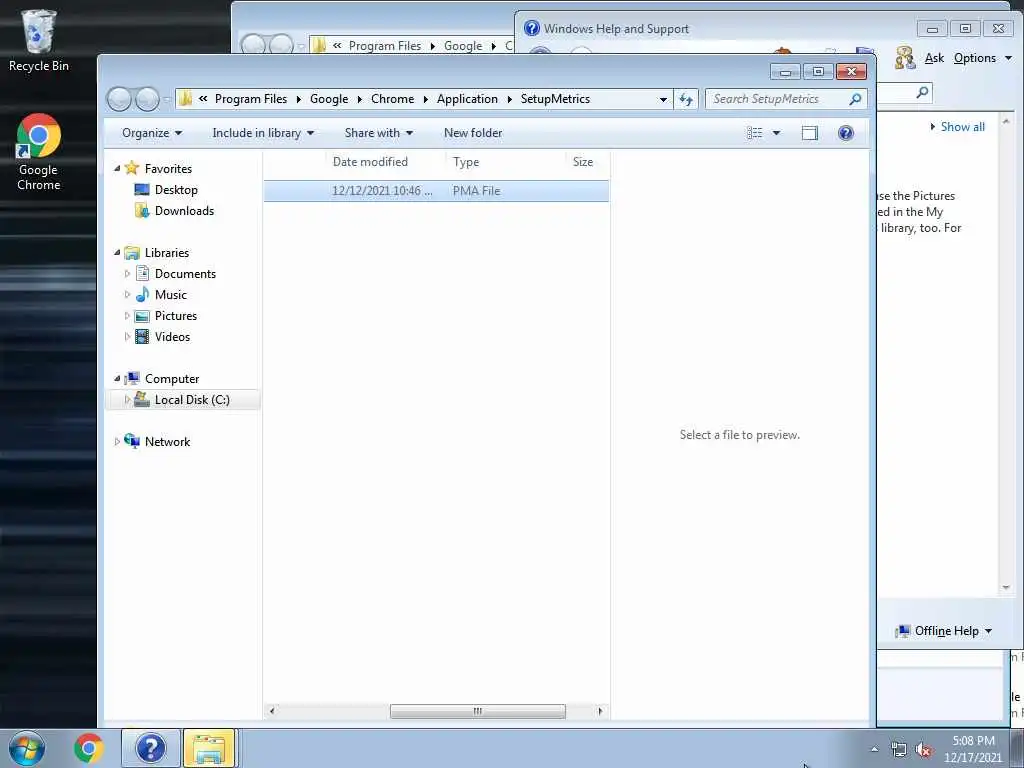1024x768 pixels.
Task: Open the Videos library
Action: [x=172, y=337]
